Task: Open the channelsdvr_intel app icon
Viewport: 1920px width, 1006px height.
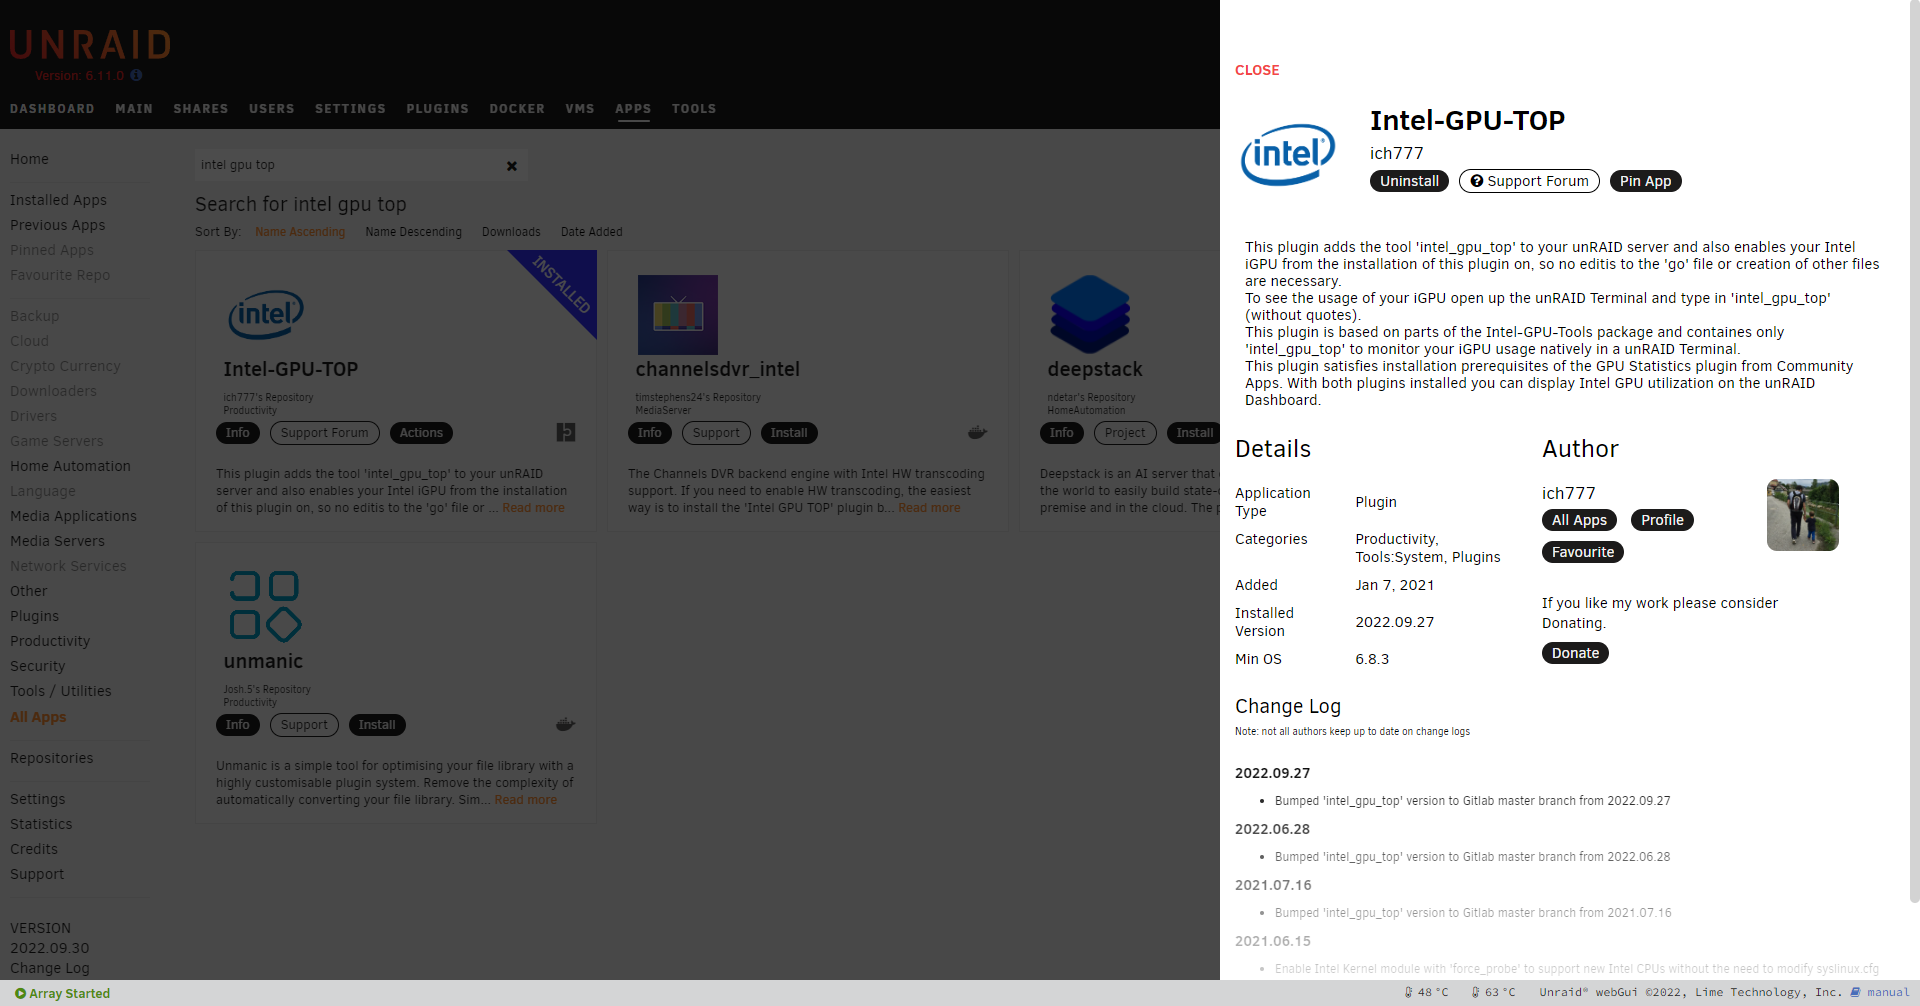Action: (x=678, y=315)
